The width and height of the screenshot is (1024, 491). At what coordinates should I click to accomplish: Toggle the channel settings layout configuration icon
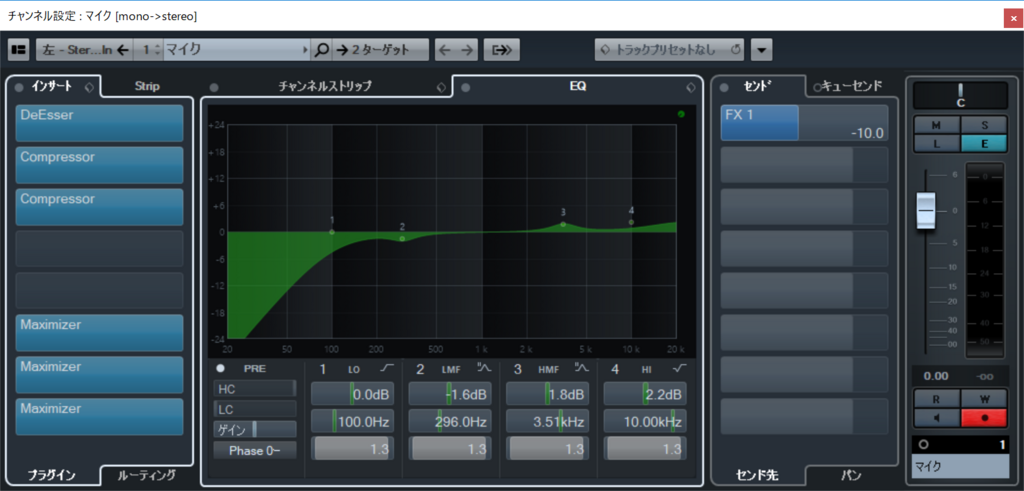click(x=20, y=50)
